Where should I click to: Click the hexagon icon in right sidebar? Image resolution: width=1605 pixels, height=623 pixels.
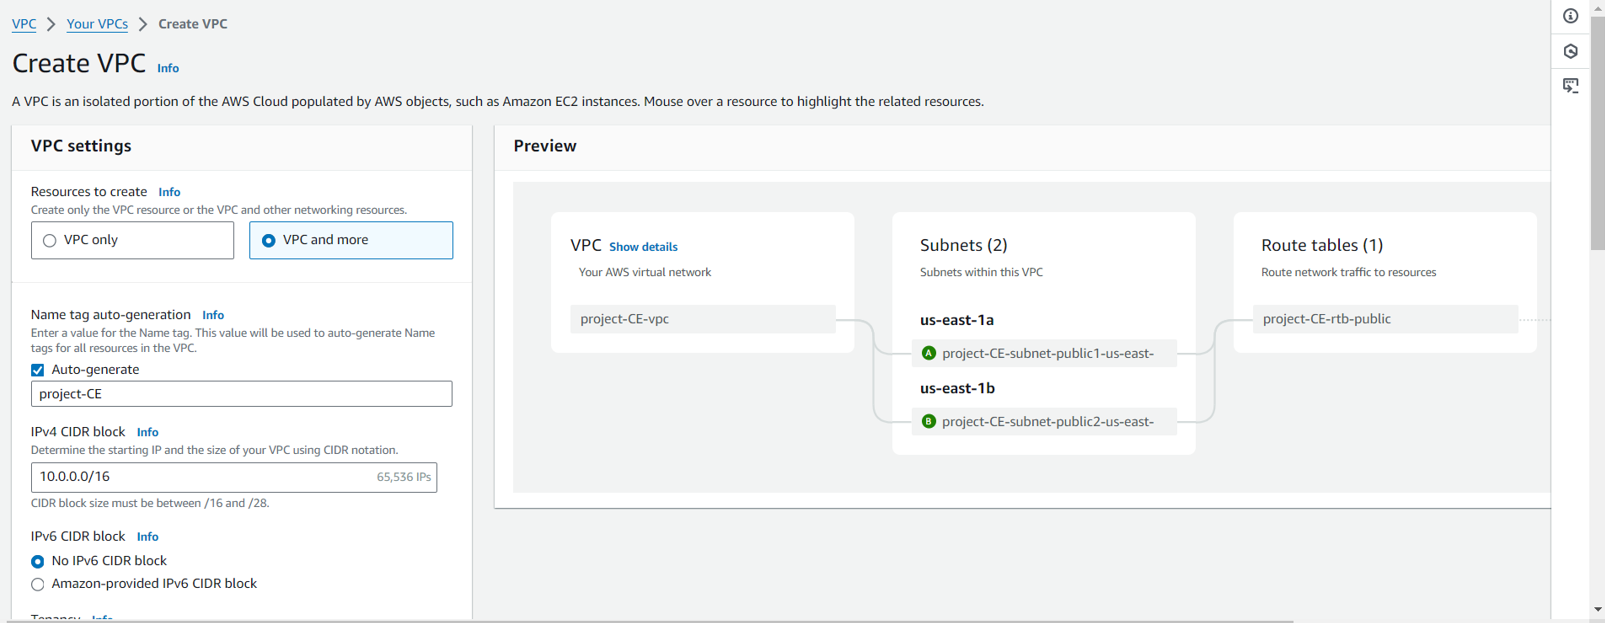[x=1570, y=51]
